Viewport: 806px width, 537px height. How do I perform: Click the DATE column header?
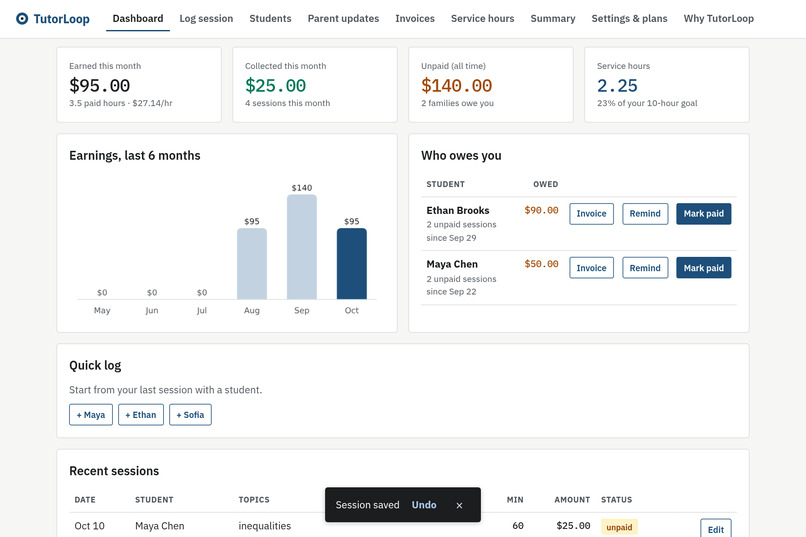pyautogui.click(x=85, y=499)
